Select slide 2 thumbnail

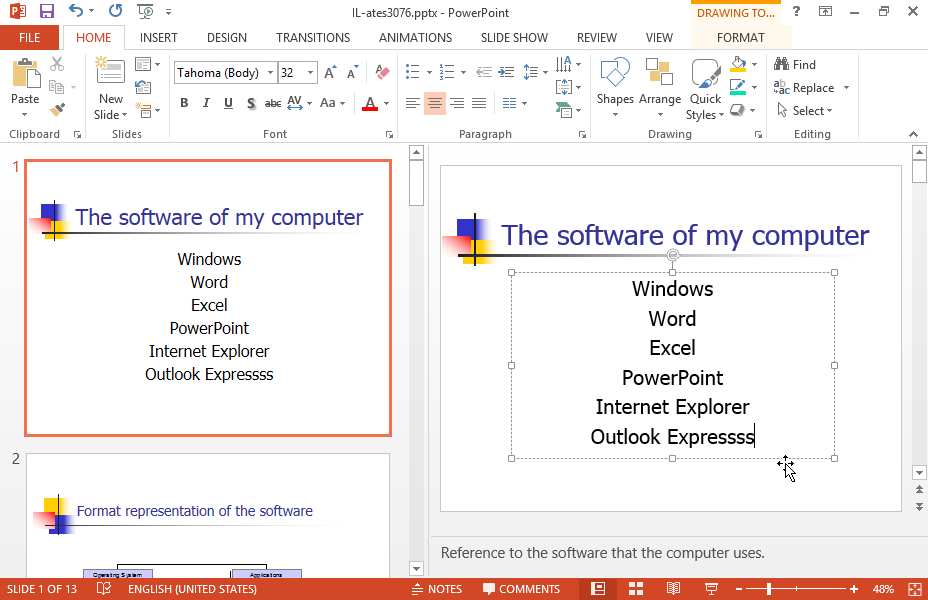point(208,515)
